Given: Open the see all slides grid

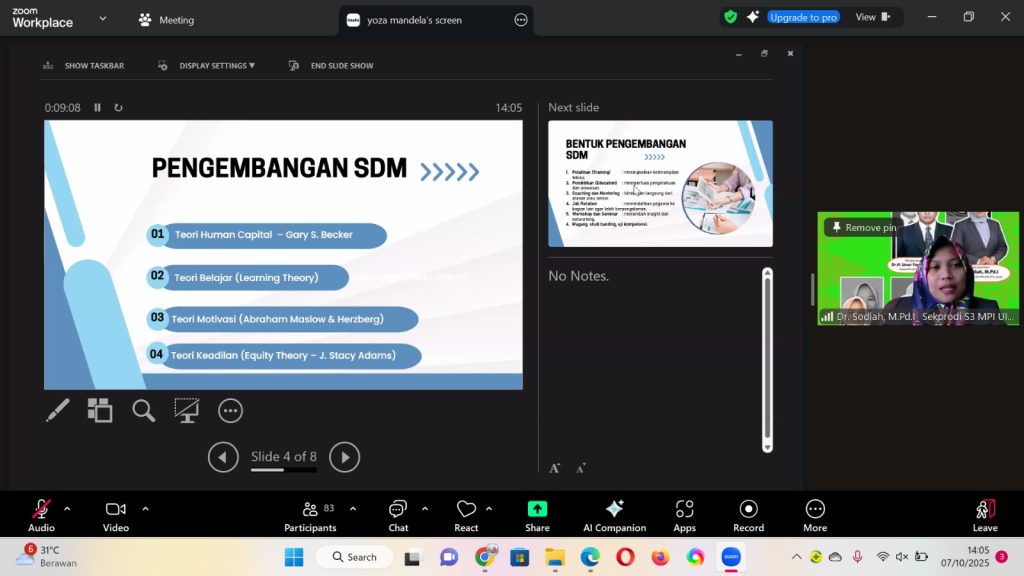Looking at the screenshot, I should 100,410.
